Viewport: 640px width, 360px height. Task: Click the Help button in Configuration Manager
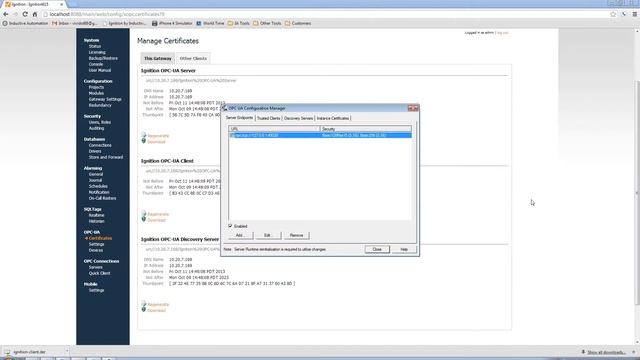(404, 249)
